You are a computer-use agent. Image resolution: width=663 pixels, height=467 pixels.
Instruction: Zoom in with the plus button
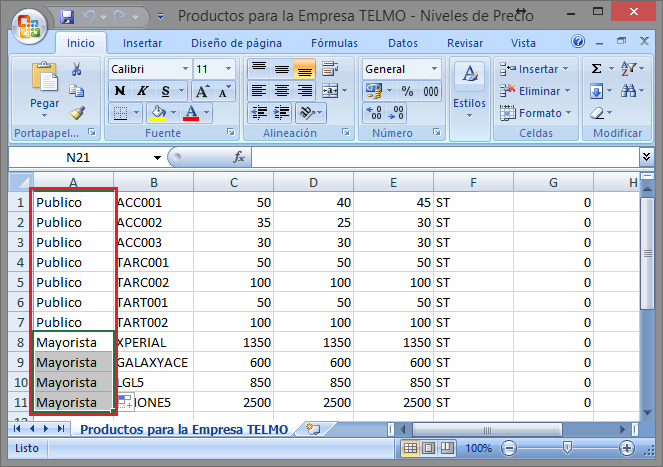(x=627, y=448)
